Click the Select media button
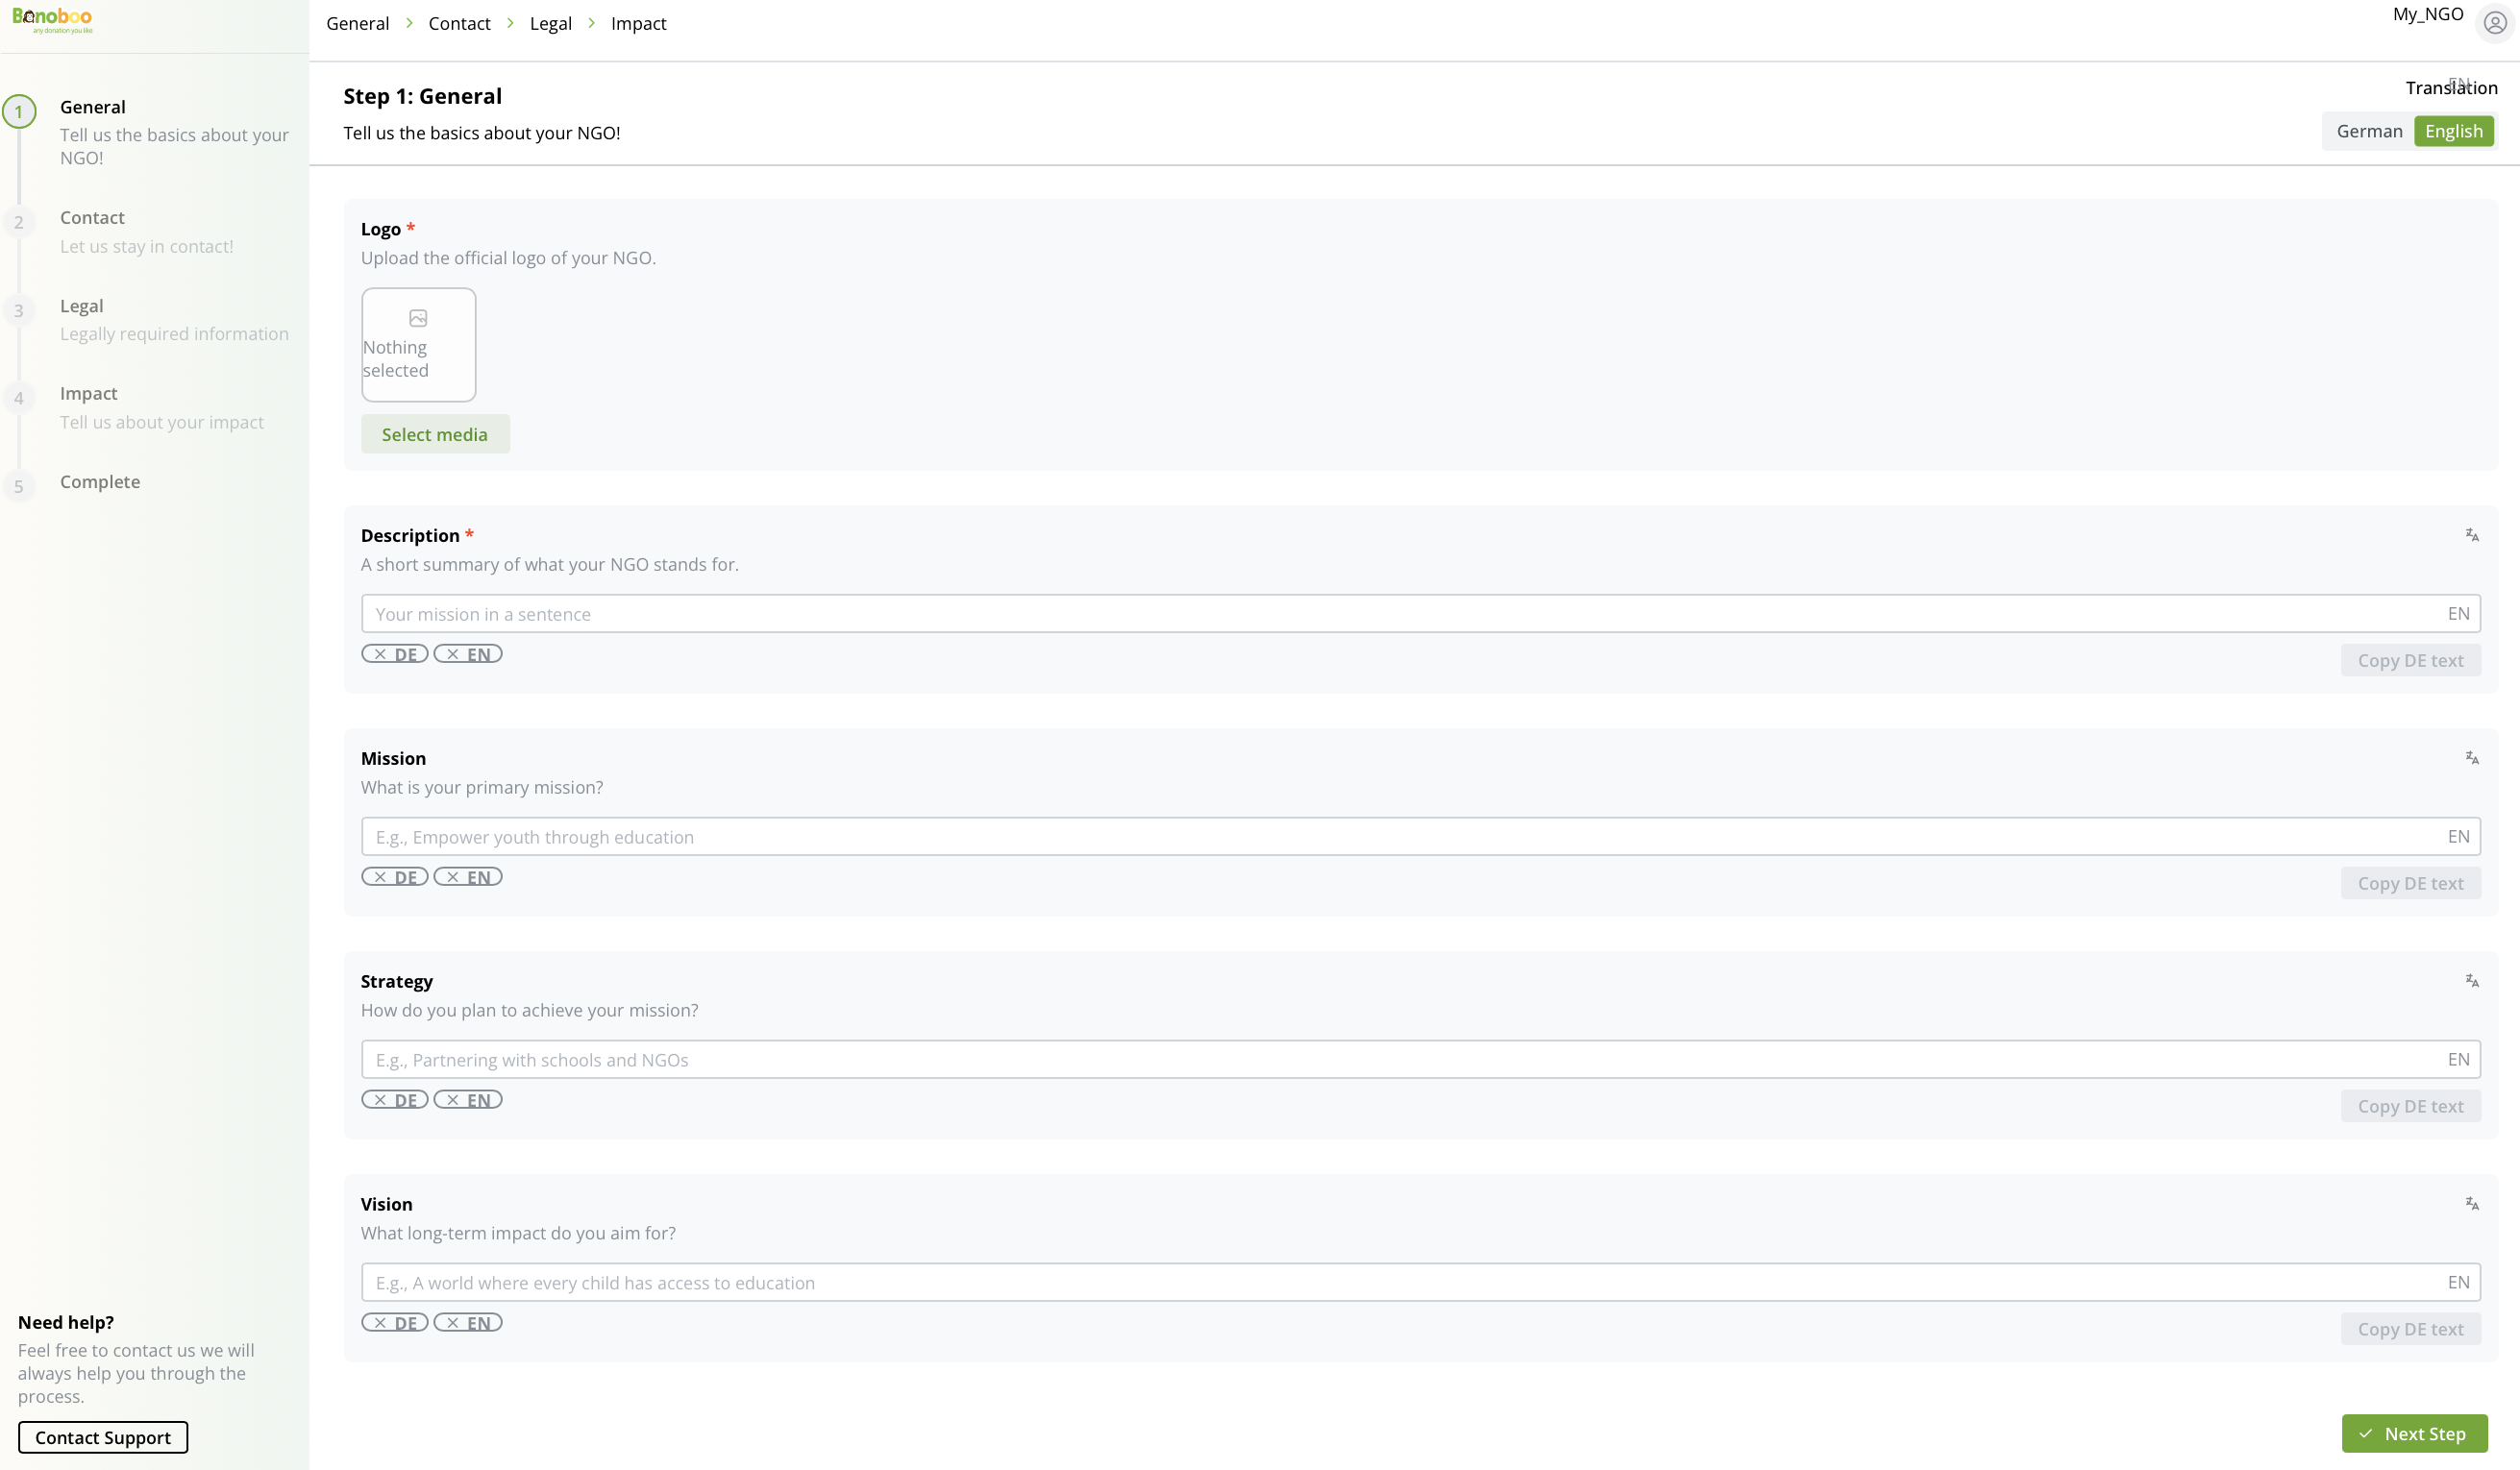The height and width of the screenshot is (1470, 2520). pyautogui.click(x=434, y=433)
